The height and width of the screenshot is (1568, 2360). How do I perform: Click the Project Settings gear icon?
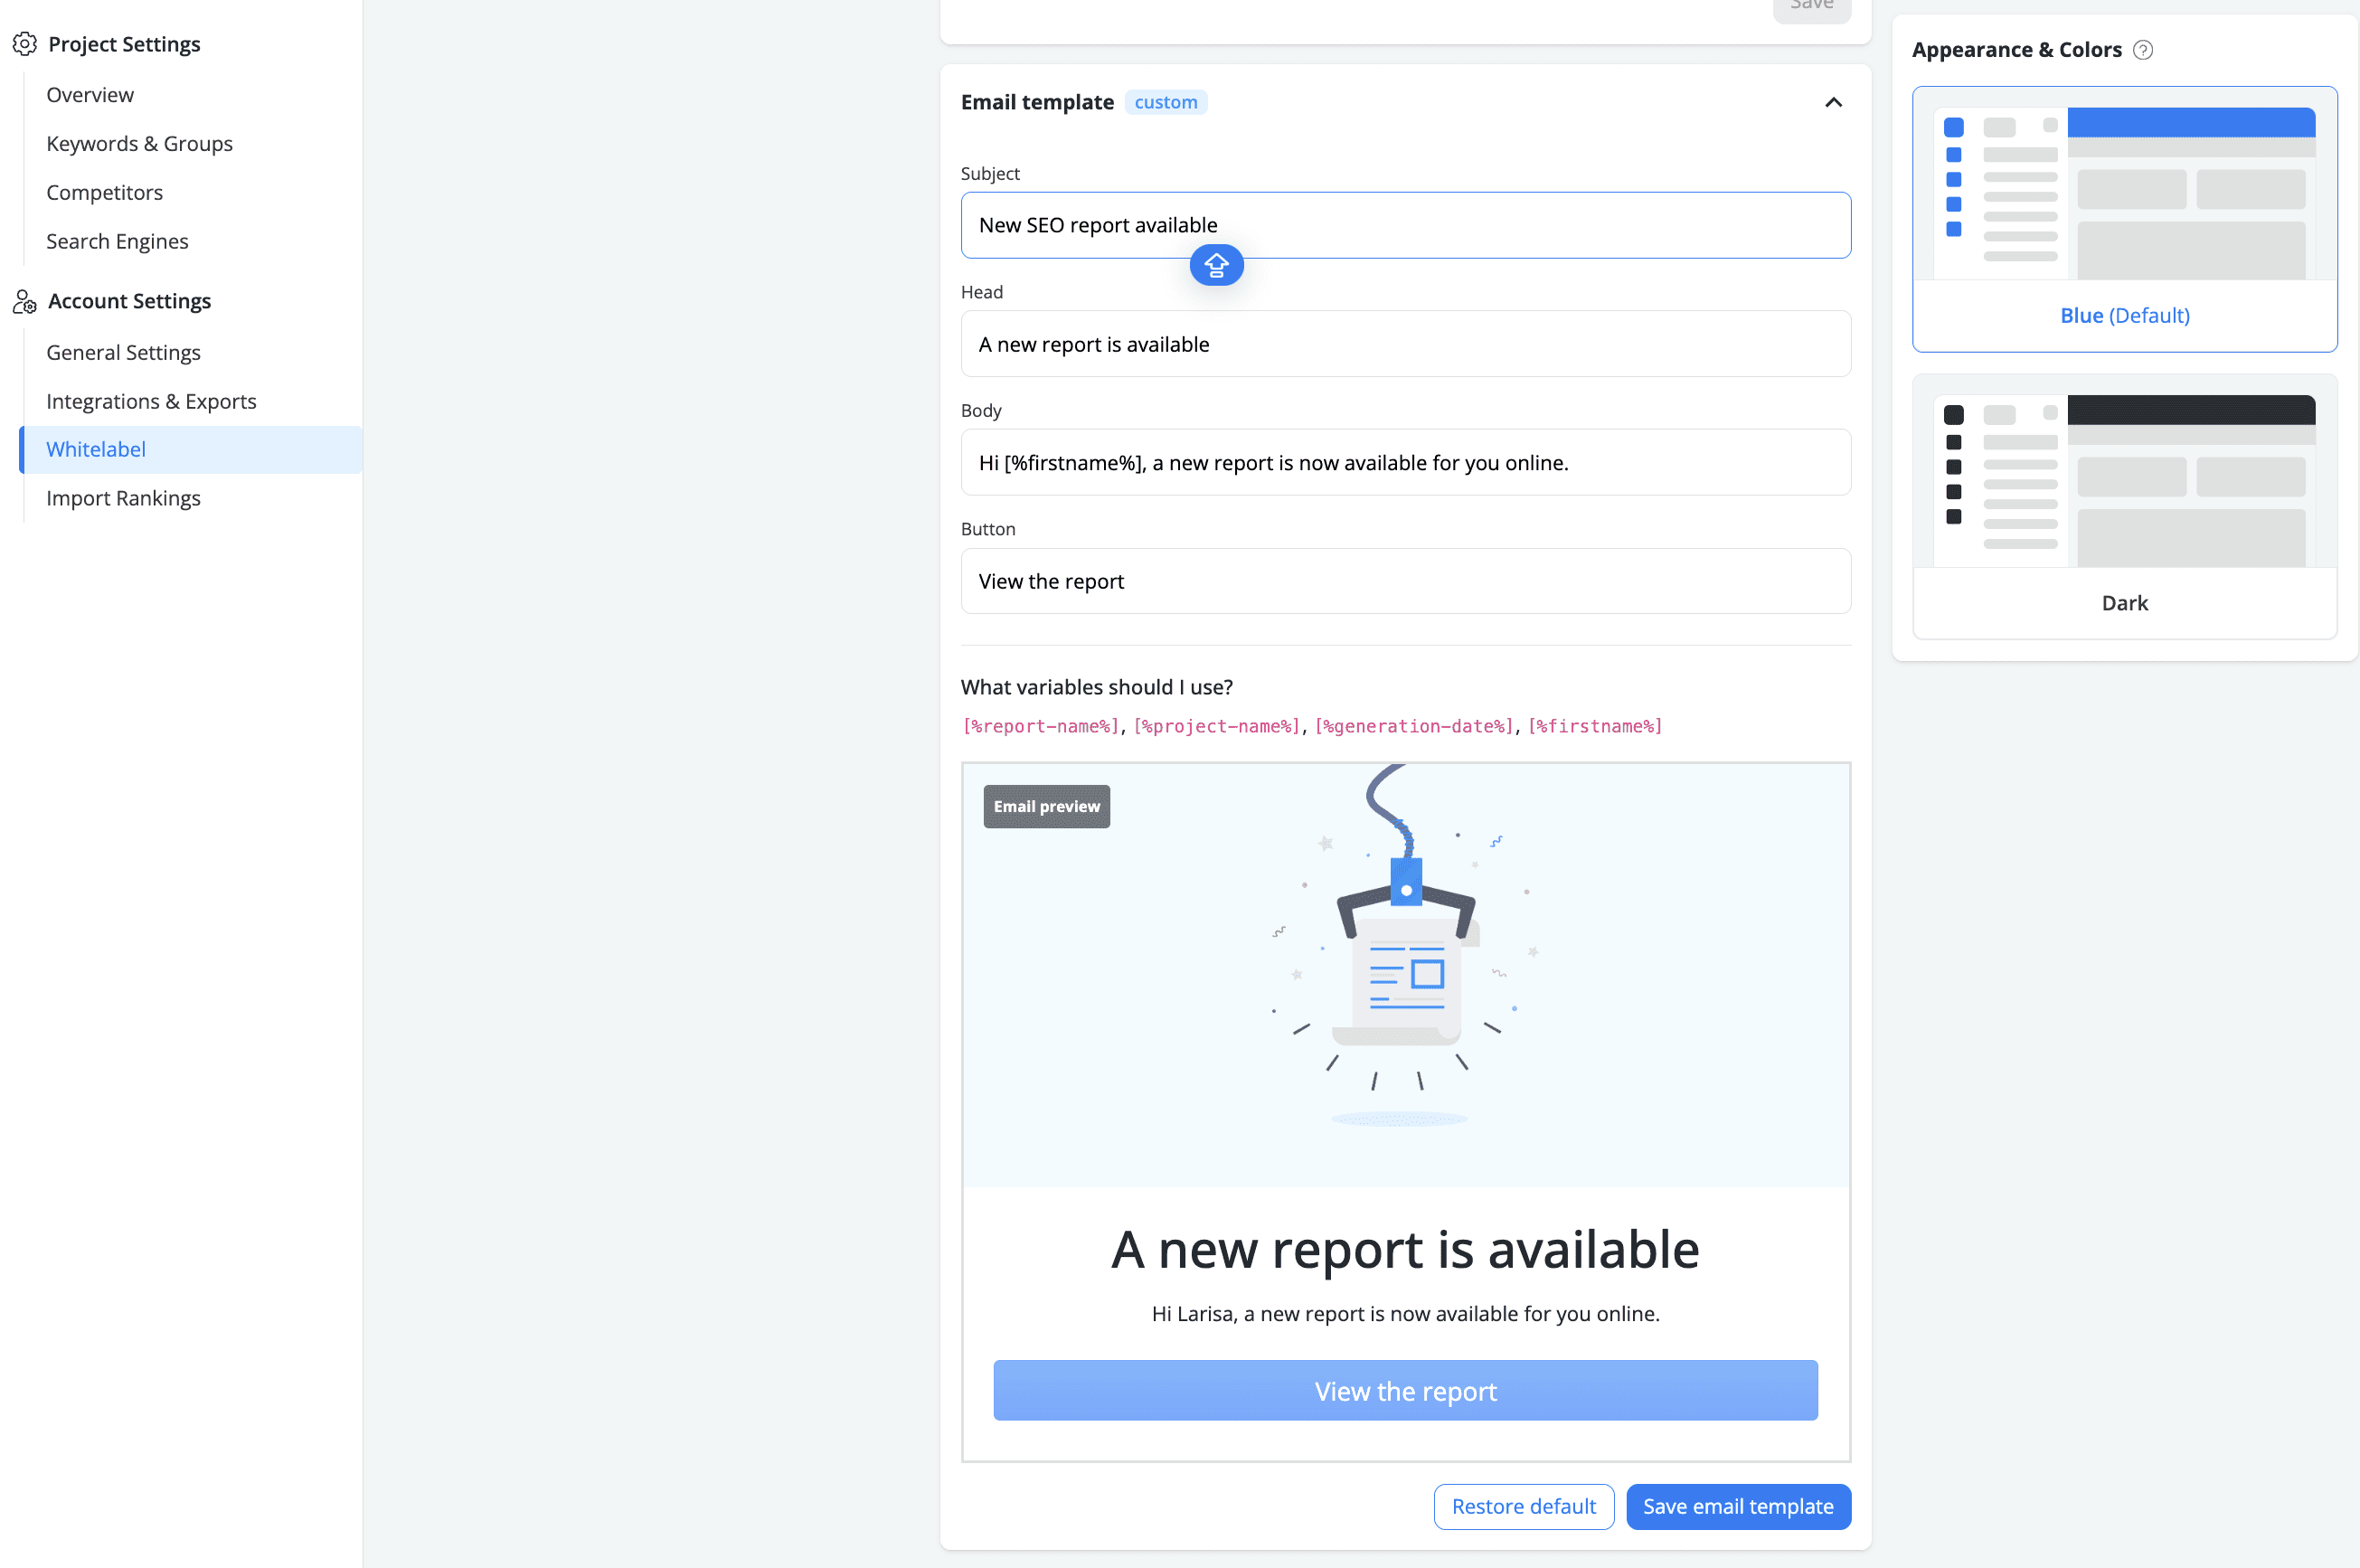25,44
